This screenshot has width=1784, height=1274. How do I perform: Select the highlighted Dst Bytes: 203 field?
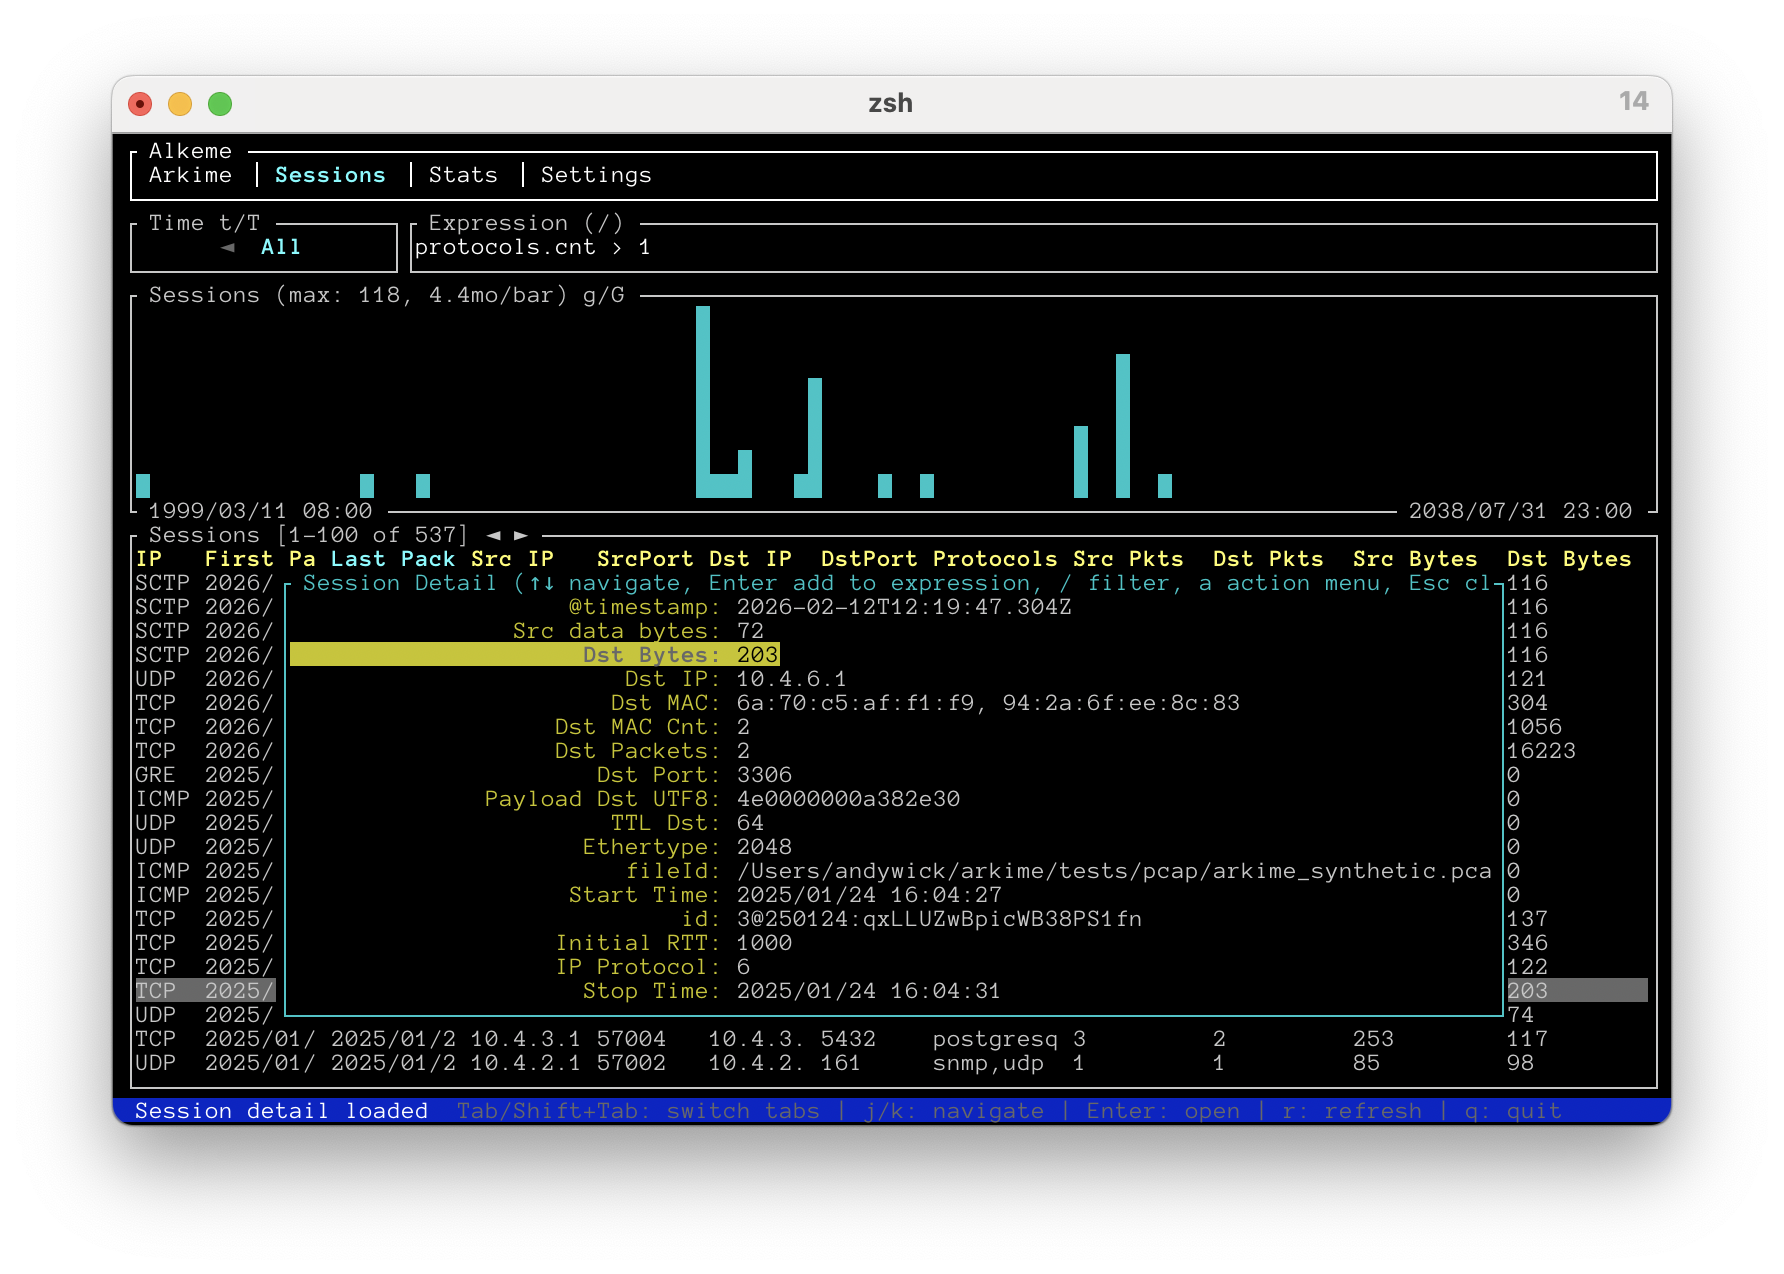535,655
